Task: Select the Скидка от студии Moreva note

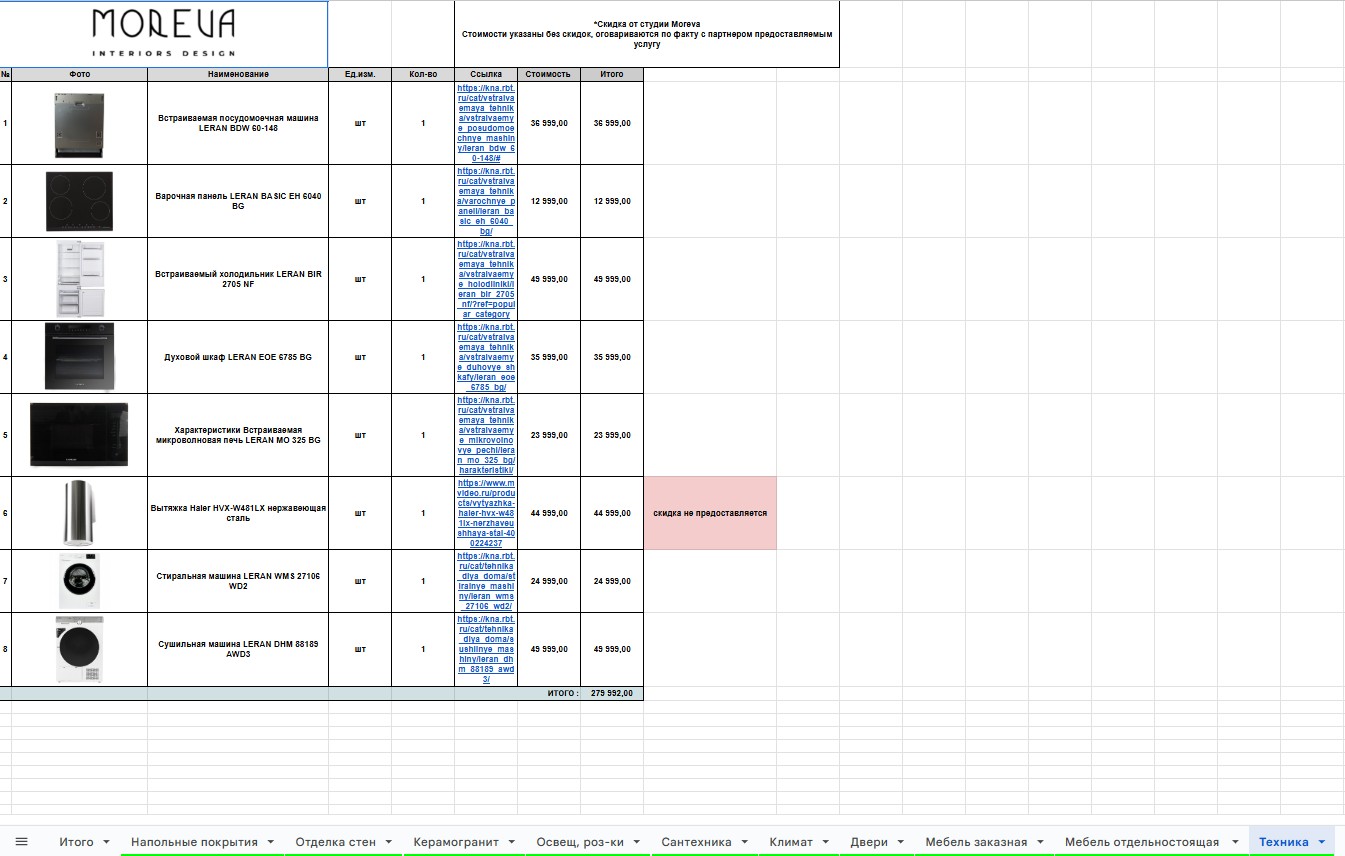Action: 647,34
